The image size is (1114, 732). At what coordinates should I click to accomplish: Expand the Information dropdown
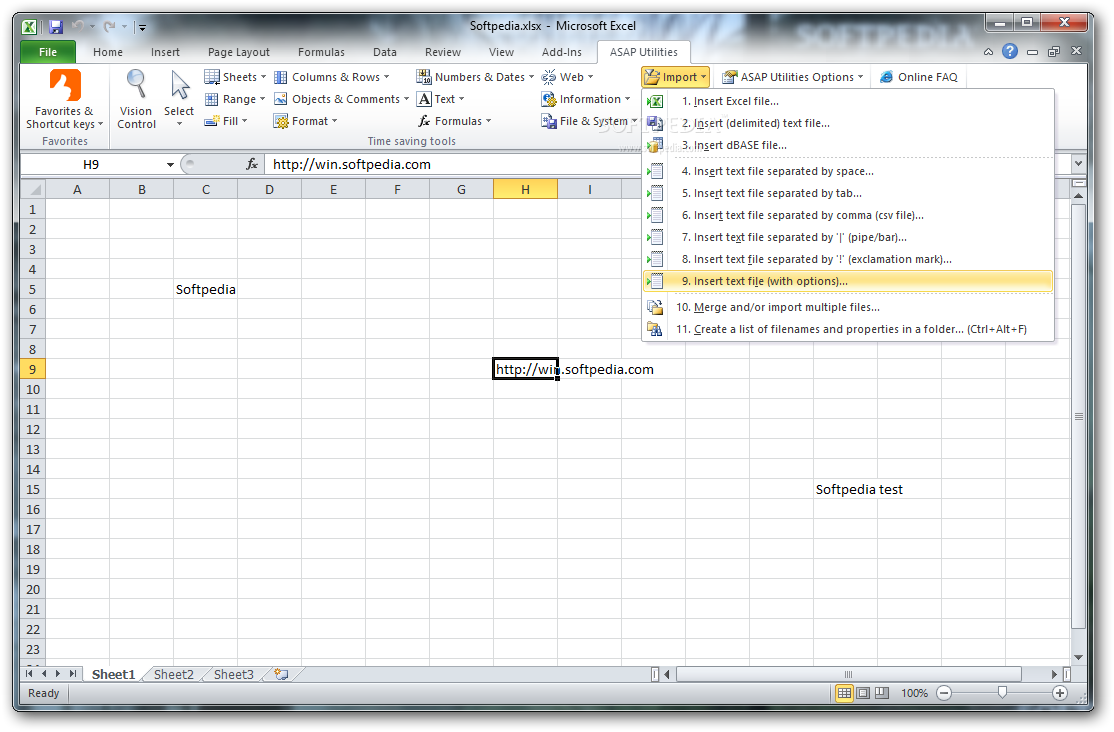click(x=586, y=99)
